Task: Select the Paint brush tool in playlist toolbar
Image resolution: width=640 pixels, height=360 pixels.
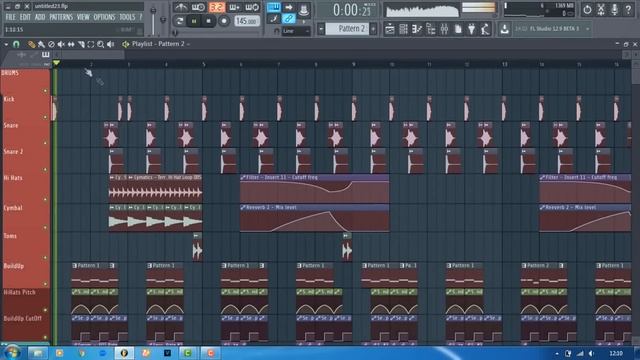Action: [41, 44]
